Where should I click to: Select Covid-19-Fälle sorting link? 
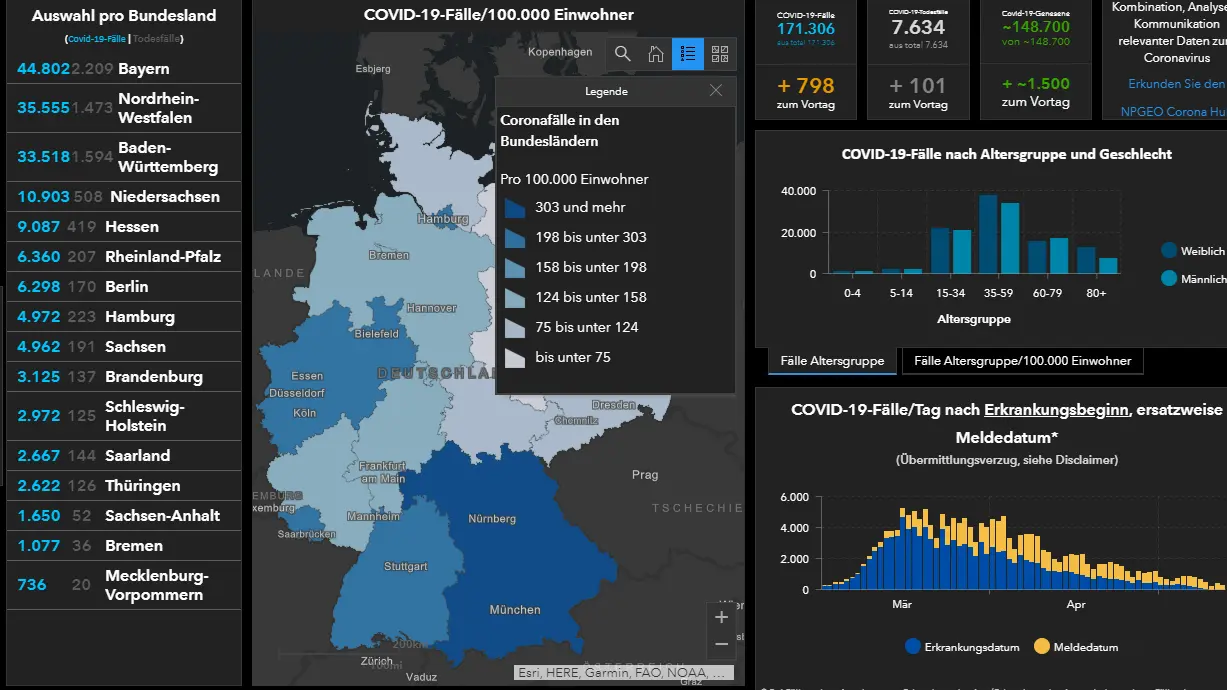pyautogui.click(x=96, y=39)
